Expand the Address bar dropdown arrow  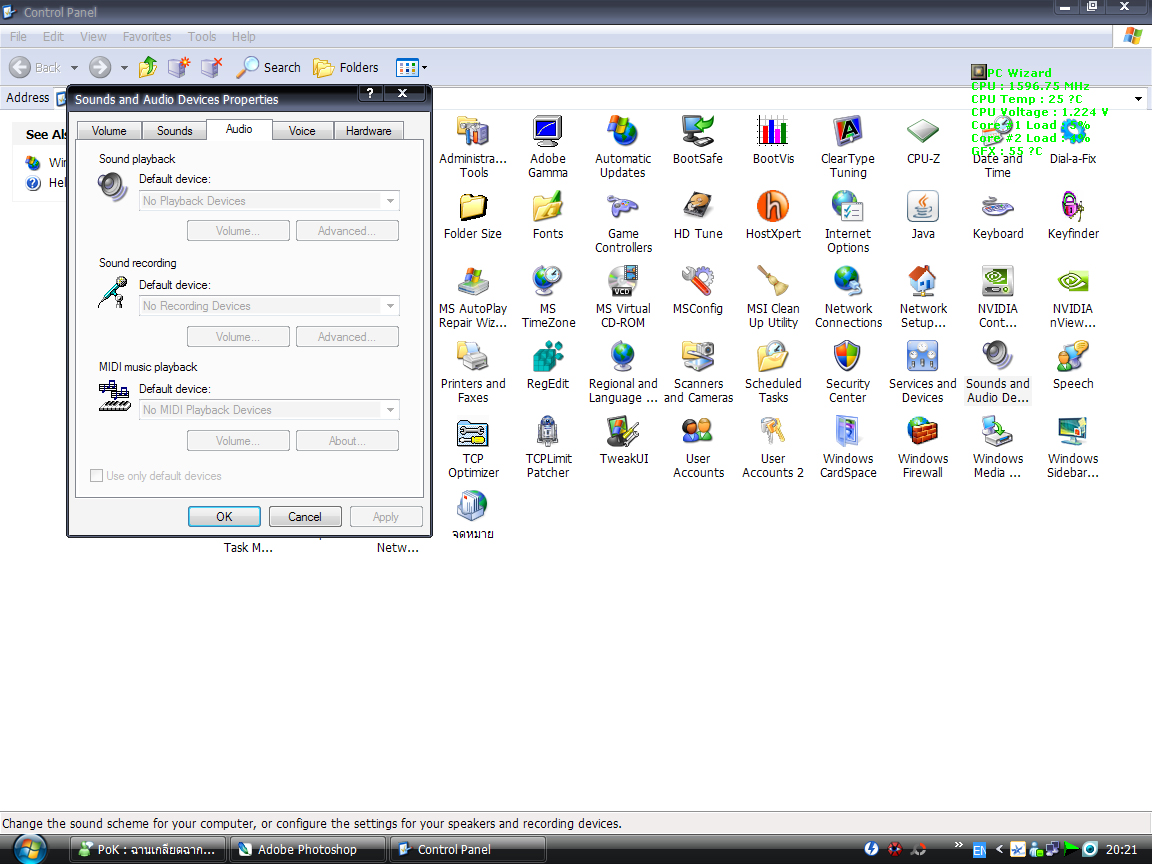(1138, 98)
